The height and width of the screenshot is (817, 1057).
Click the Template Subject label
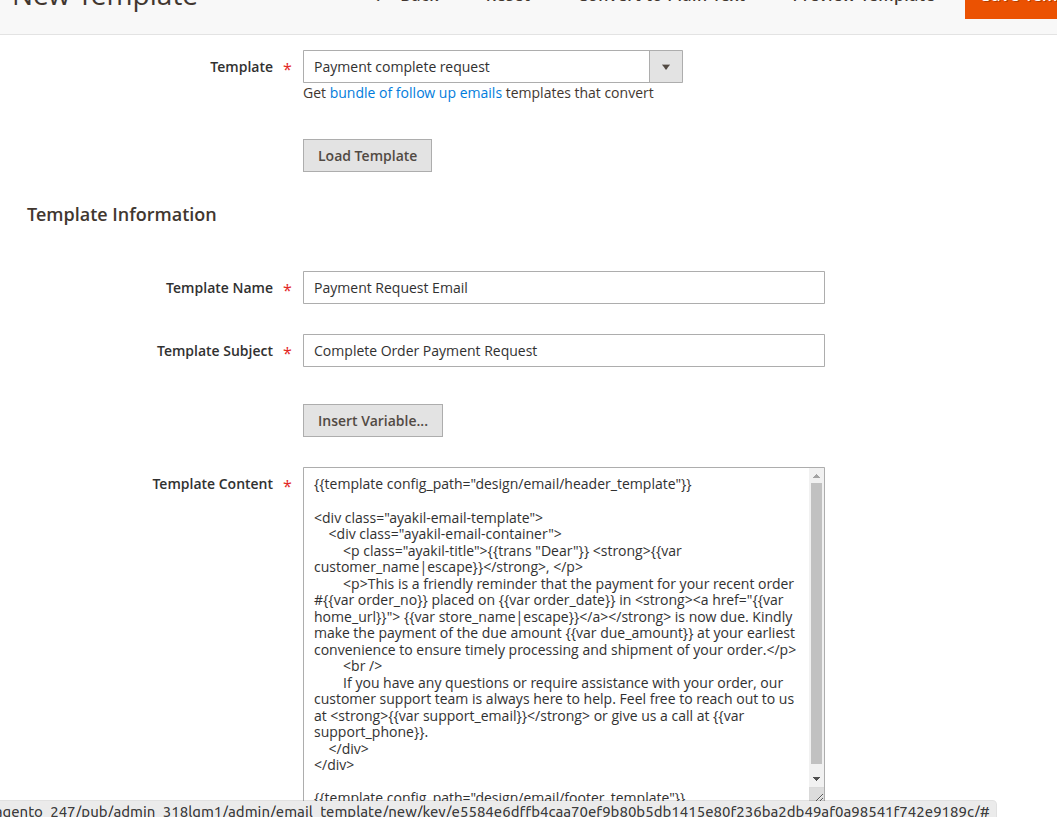pyautogui.click(x=214, y=351)
